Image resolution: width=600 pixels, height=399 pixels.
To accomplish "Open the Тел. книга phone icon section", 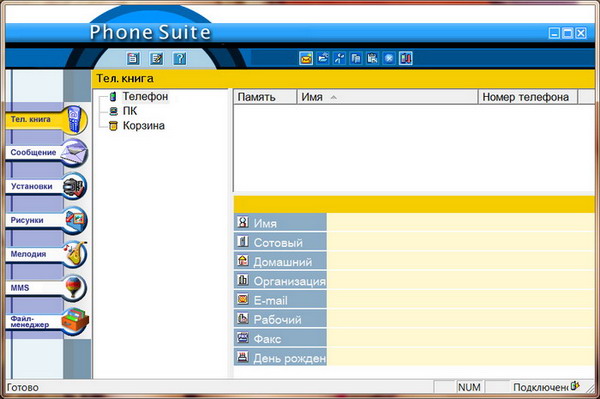I will [x=75, y=119].
